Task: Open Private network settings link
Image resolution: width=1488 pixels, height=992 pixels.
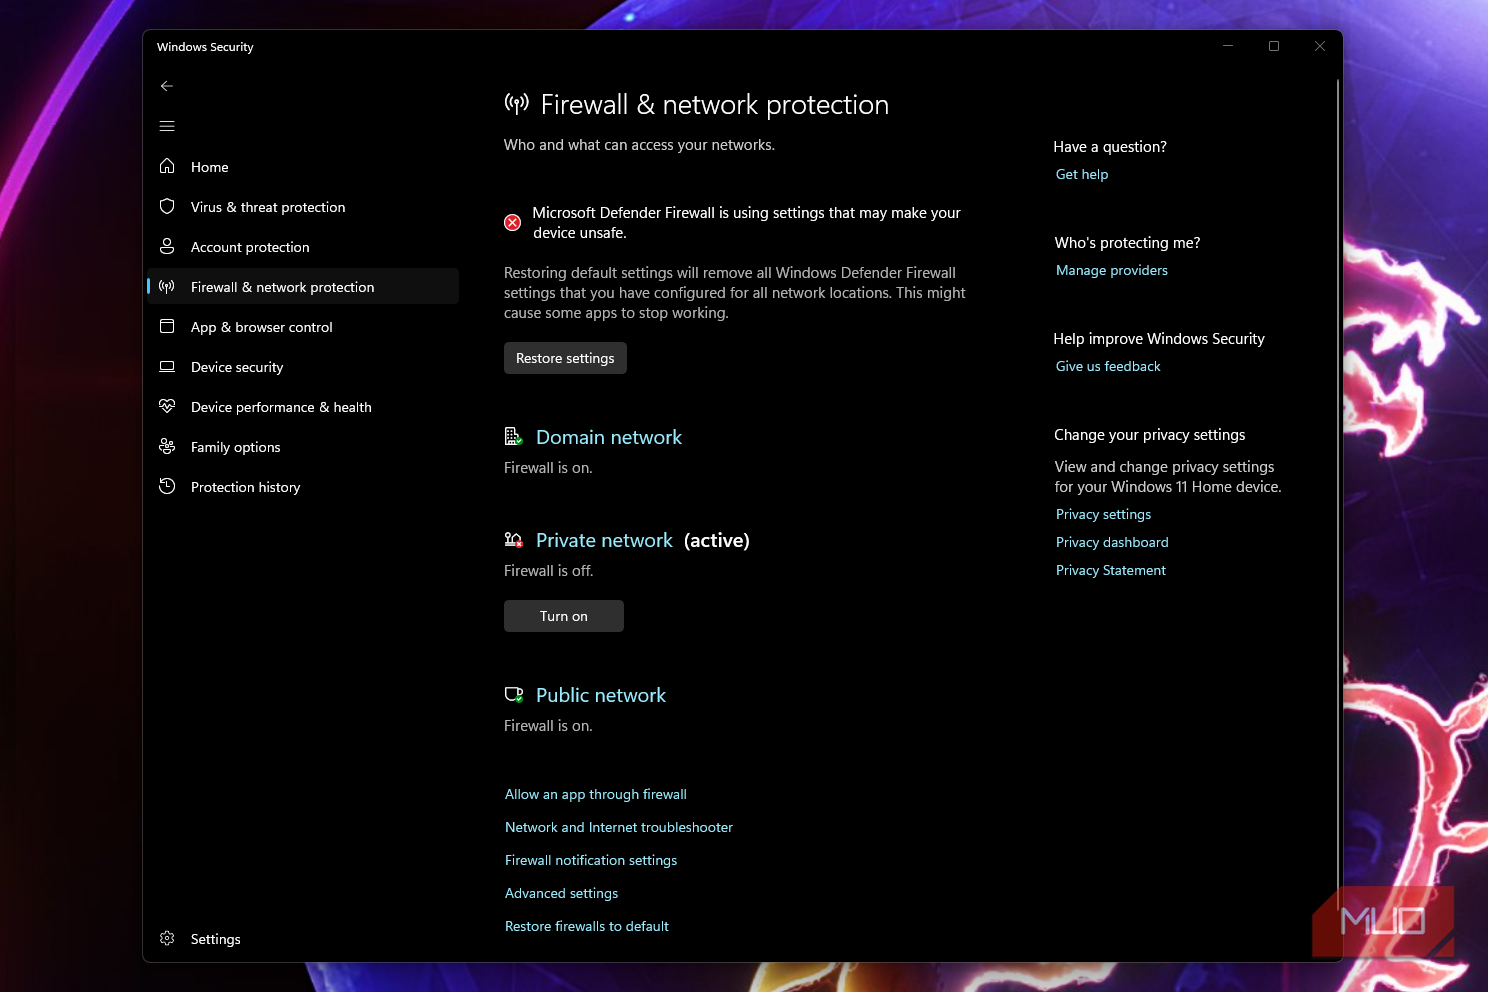Action: pyautogui.click(x=604, y=540)
